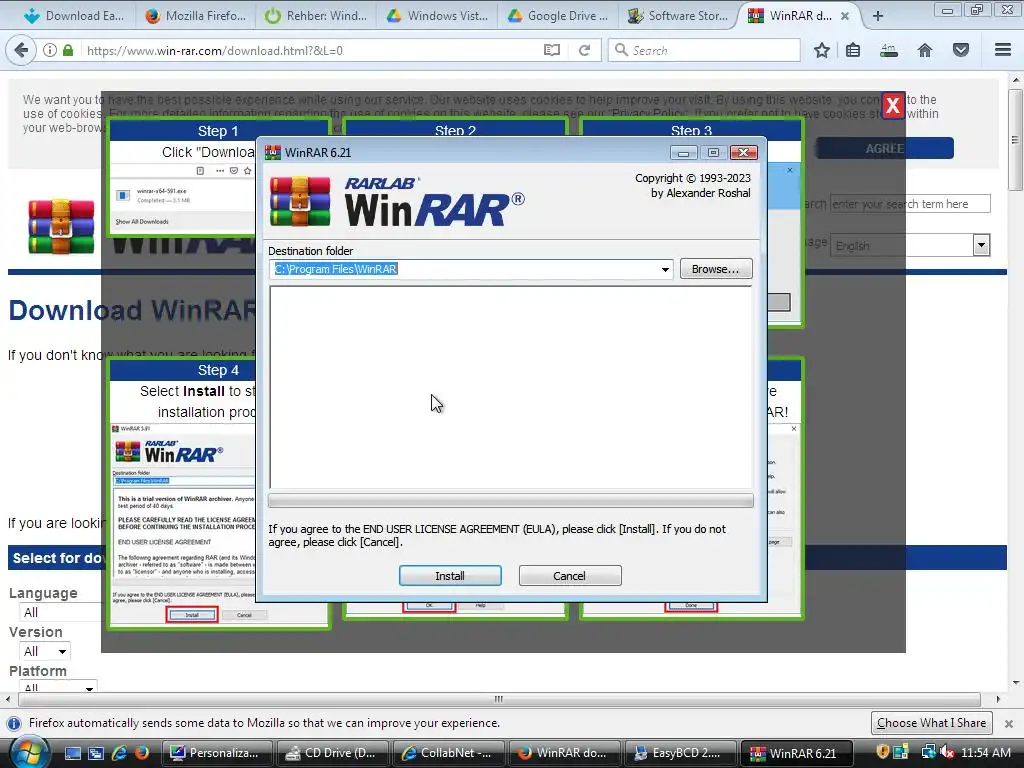
Task: Click the system clock showing 11:54 AM
Action: [x=985, y=753]
